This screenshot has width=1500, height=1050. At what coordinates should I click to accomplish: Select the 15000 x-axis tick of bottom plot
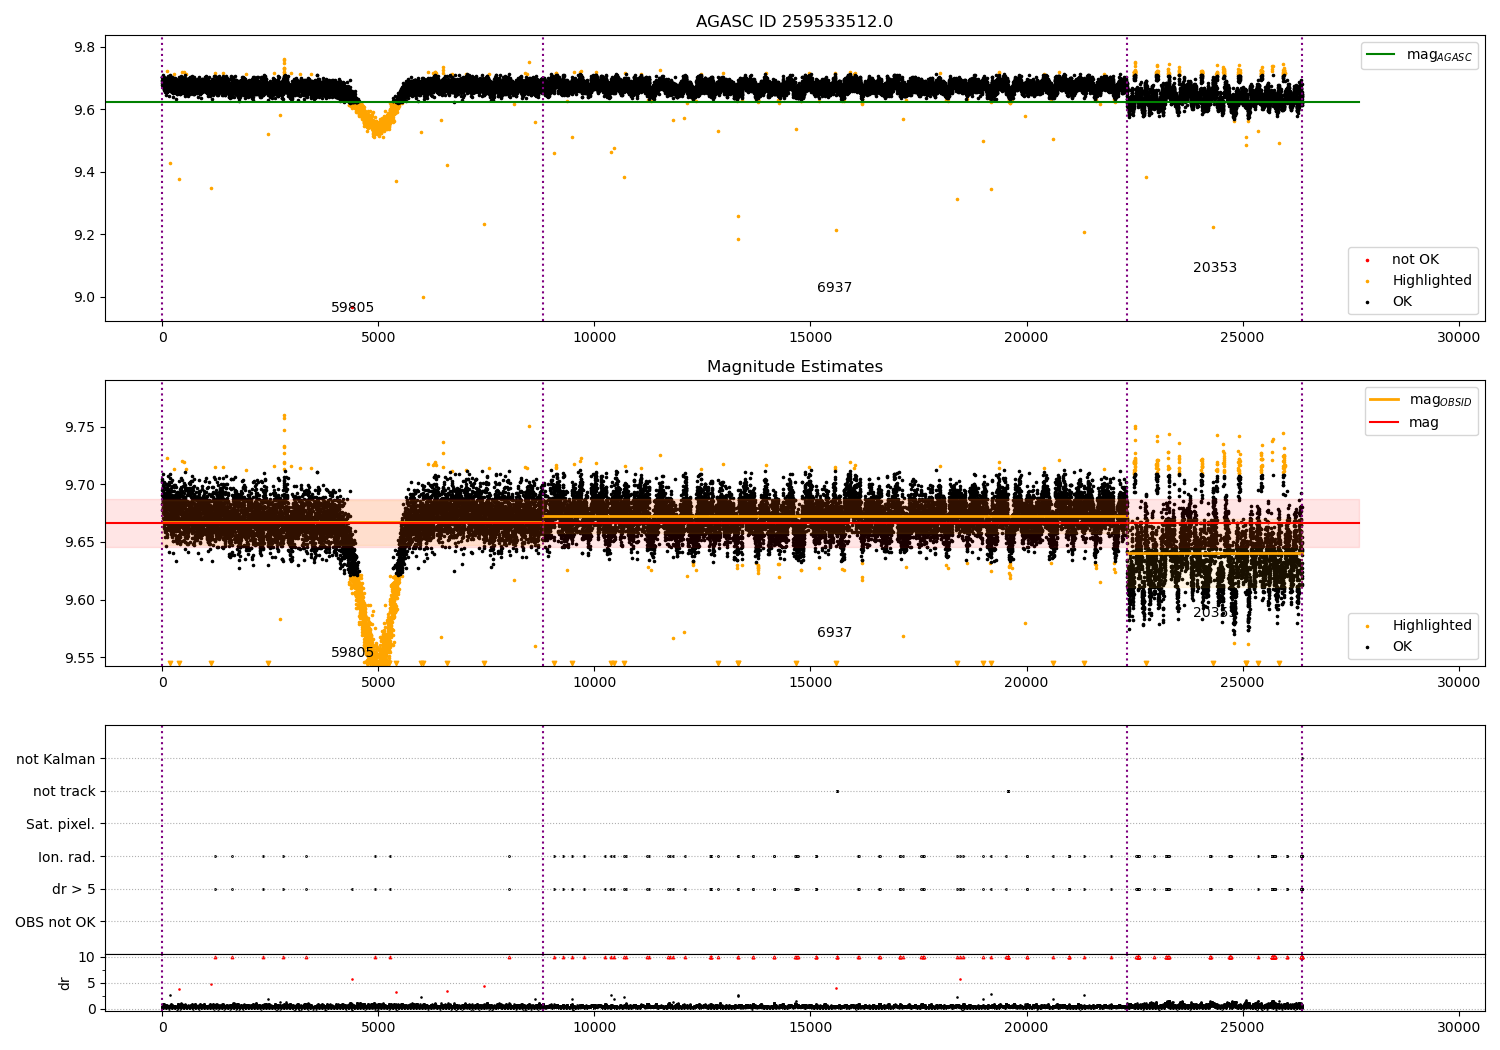[x=810, y=1028]
